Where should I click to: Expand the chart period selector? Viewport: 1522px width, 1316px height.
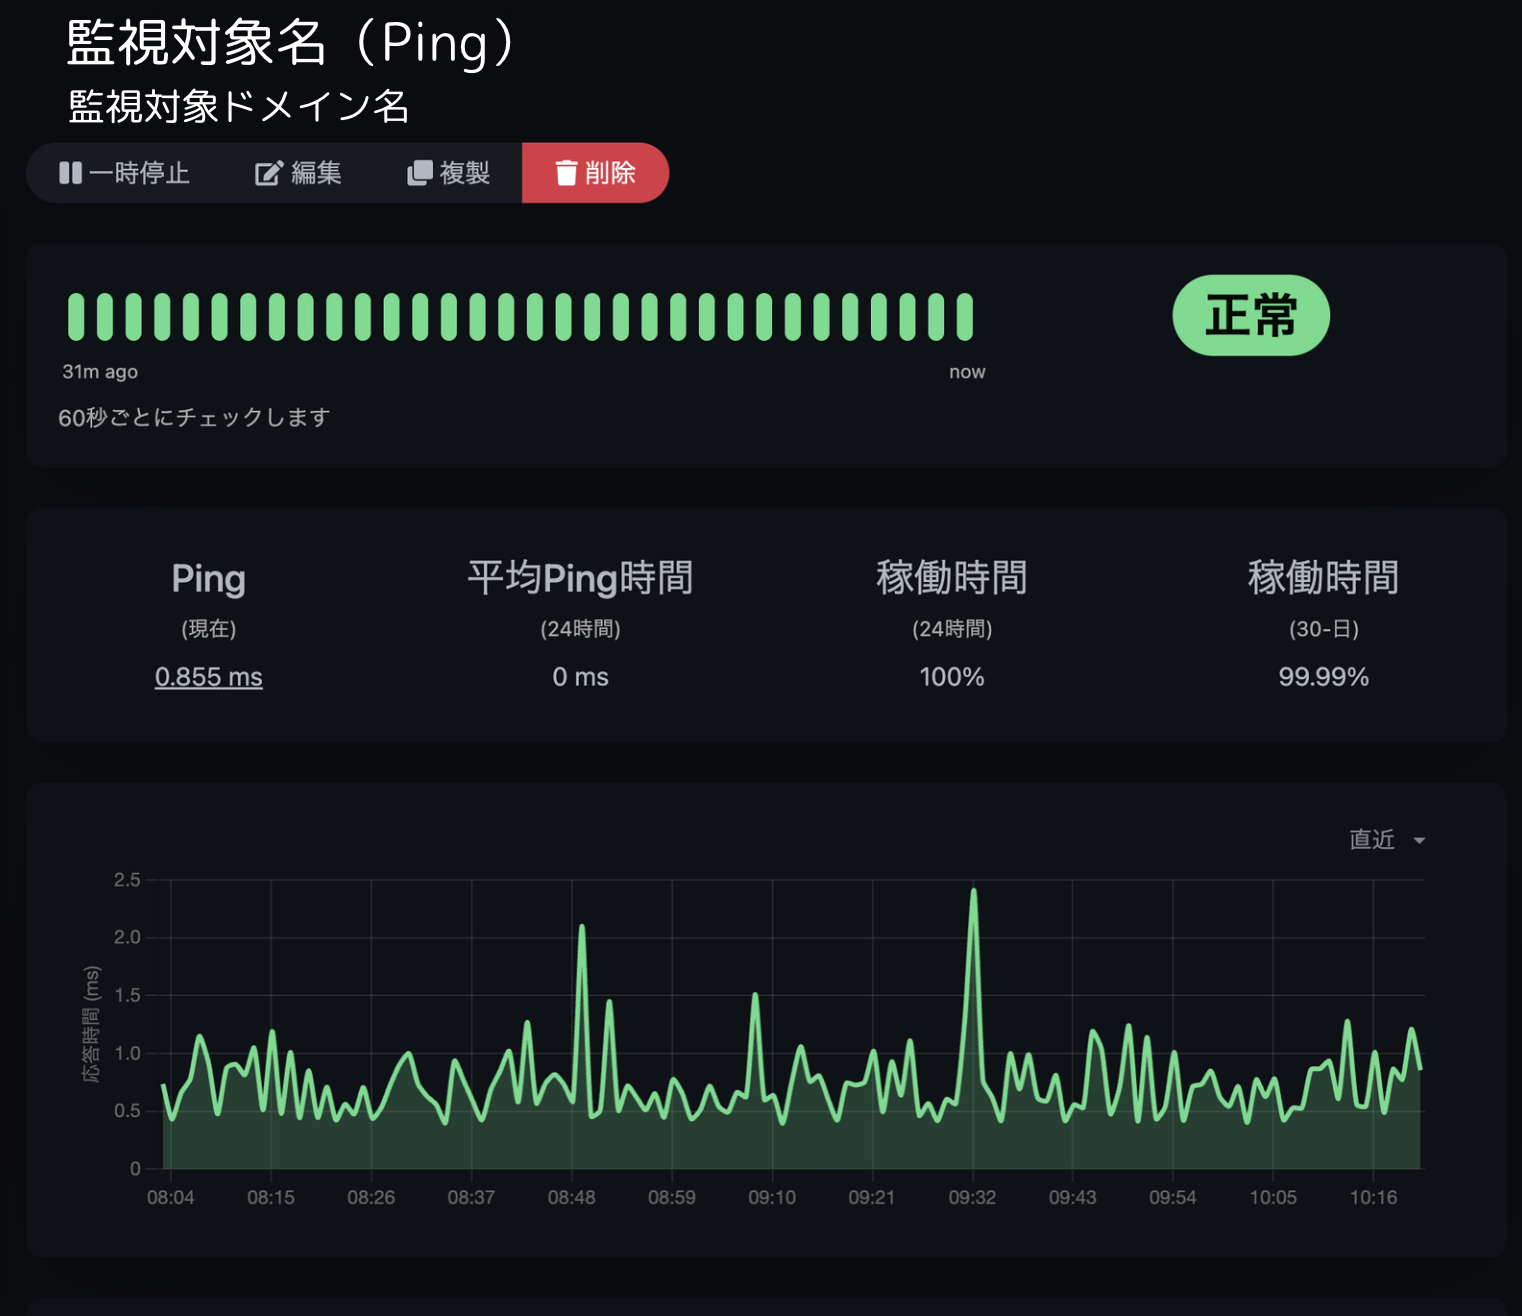click(1385, 840)
